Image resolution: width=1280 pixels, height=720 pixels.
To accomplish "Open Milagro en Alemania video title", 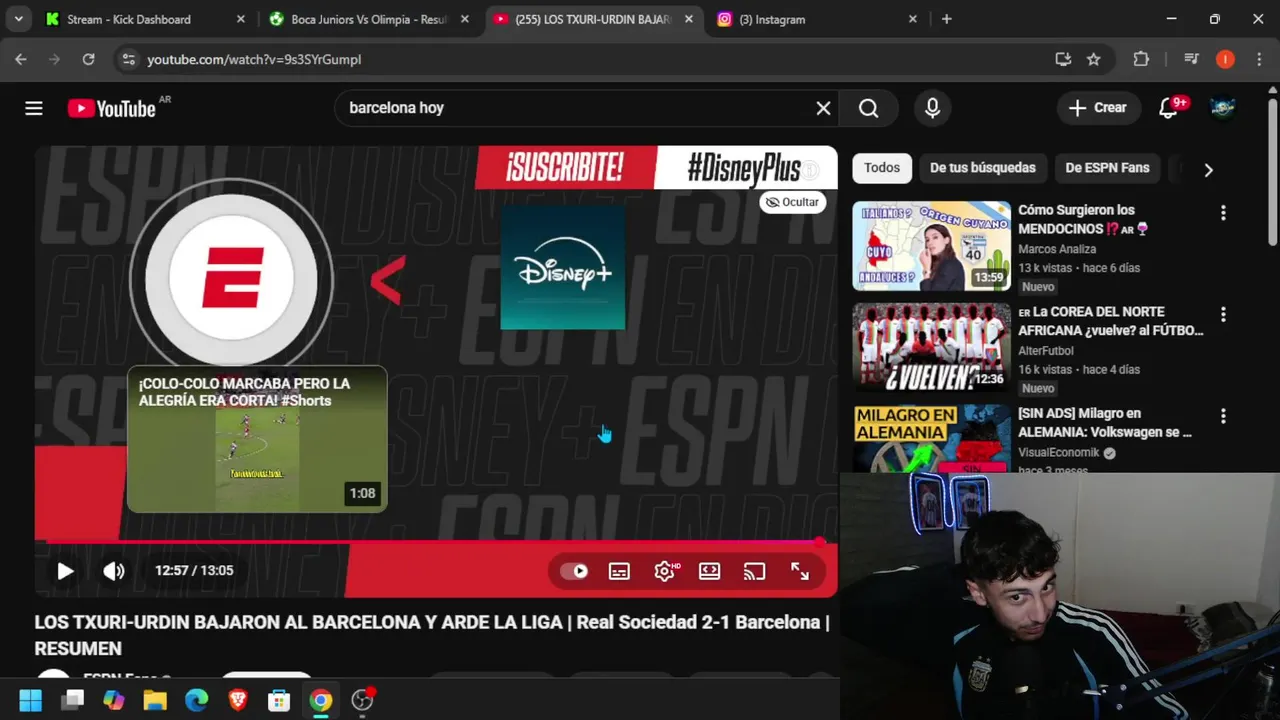I will [x=1105, y=423].
